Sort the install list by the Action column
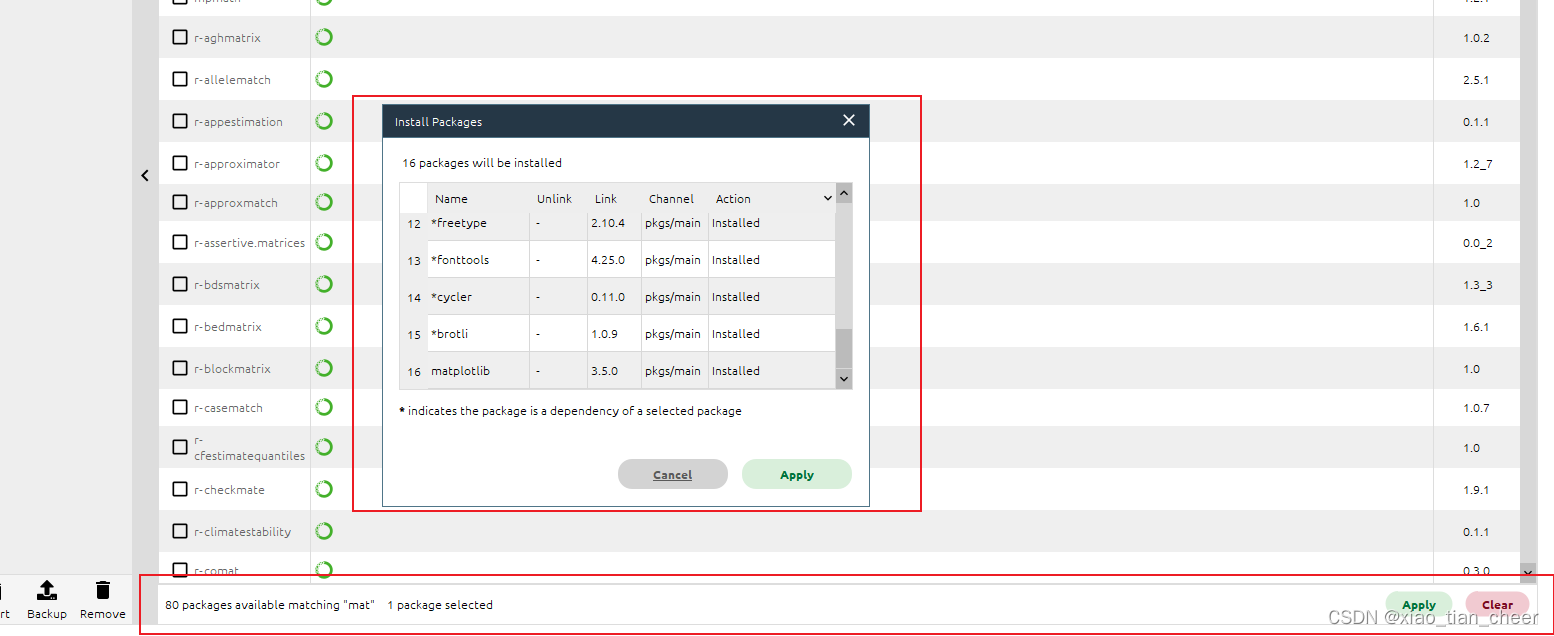1554x636 pixels. (733, 198)
